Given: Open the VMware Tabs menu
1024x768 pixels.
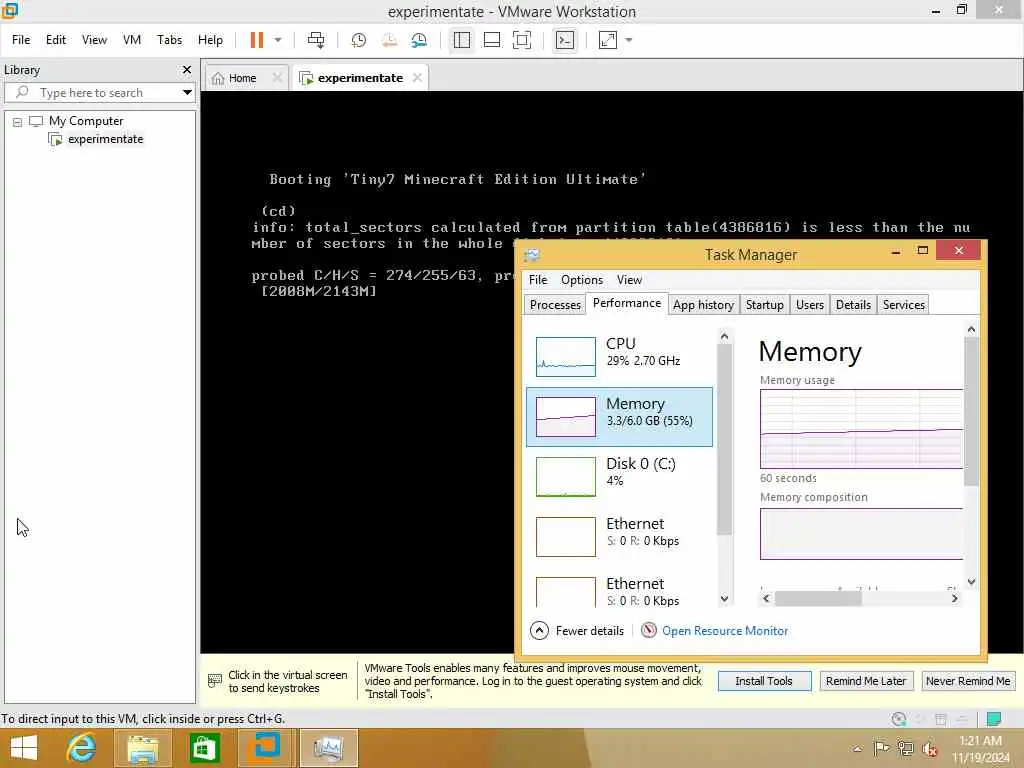Looking at the screenshot, I should (169, 40).
